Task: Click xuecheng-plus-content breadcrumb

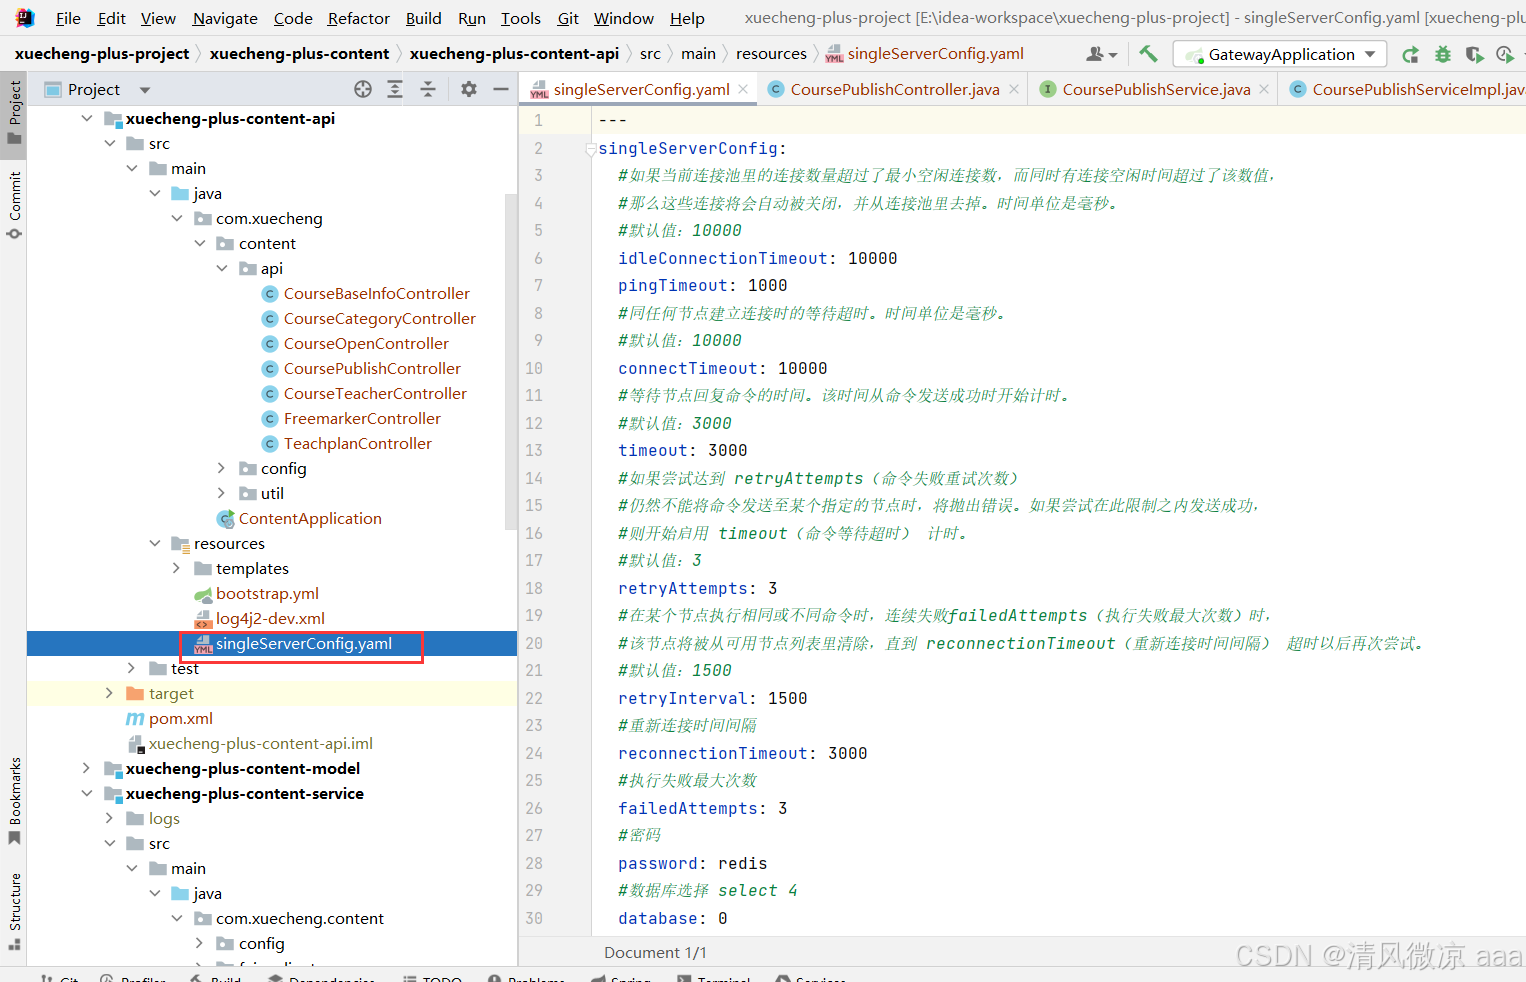Action: pyautogui.click(x=299, y=54)
